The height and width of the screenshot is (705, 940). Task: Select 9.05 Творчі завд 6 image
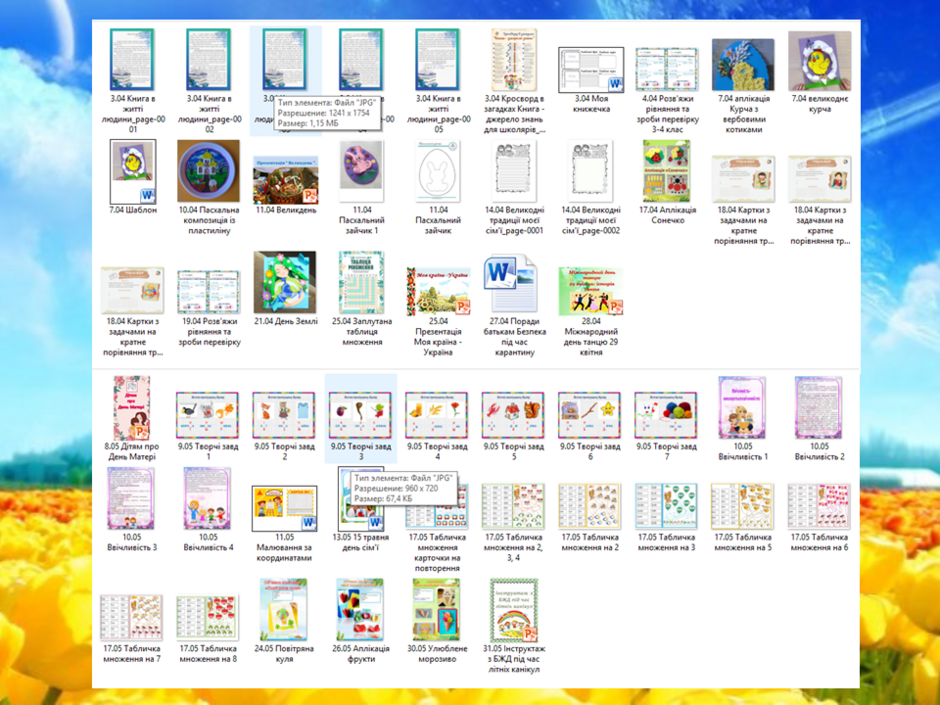589,415
